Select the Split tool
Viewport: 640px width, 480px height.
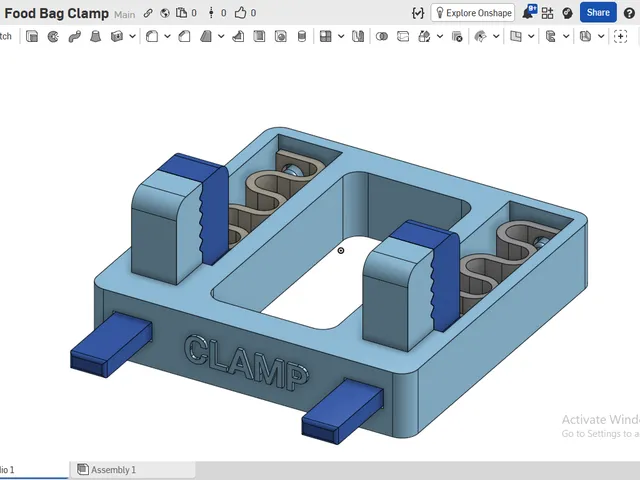[403, 37]
